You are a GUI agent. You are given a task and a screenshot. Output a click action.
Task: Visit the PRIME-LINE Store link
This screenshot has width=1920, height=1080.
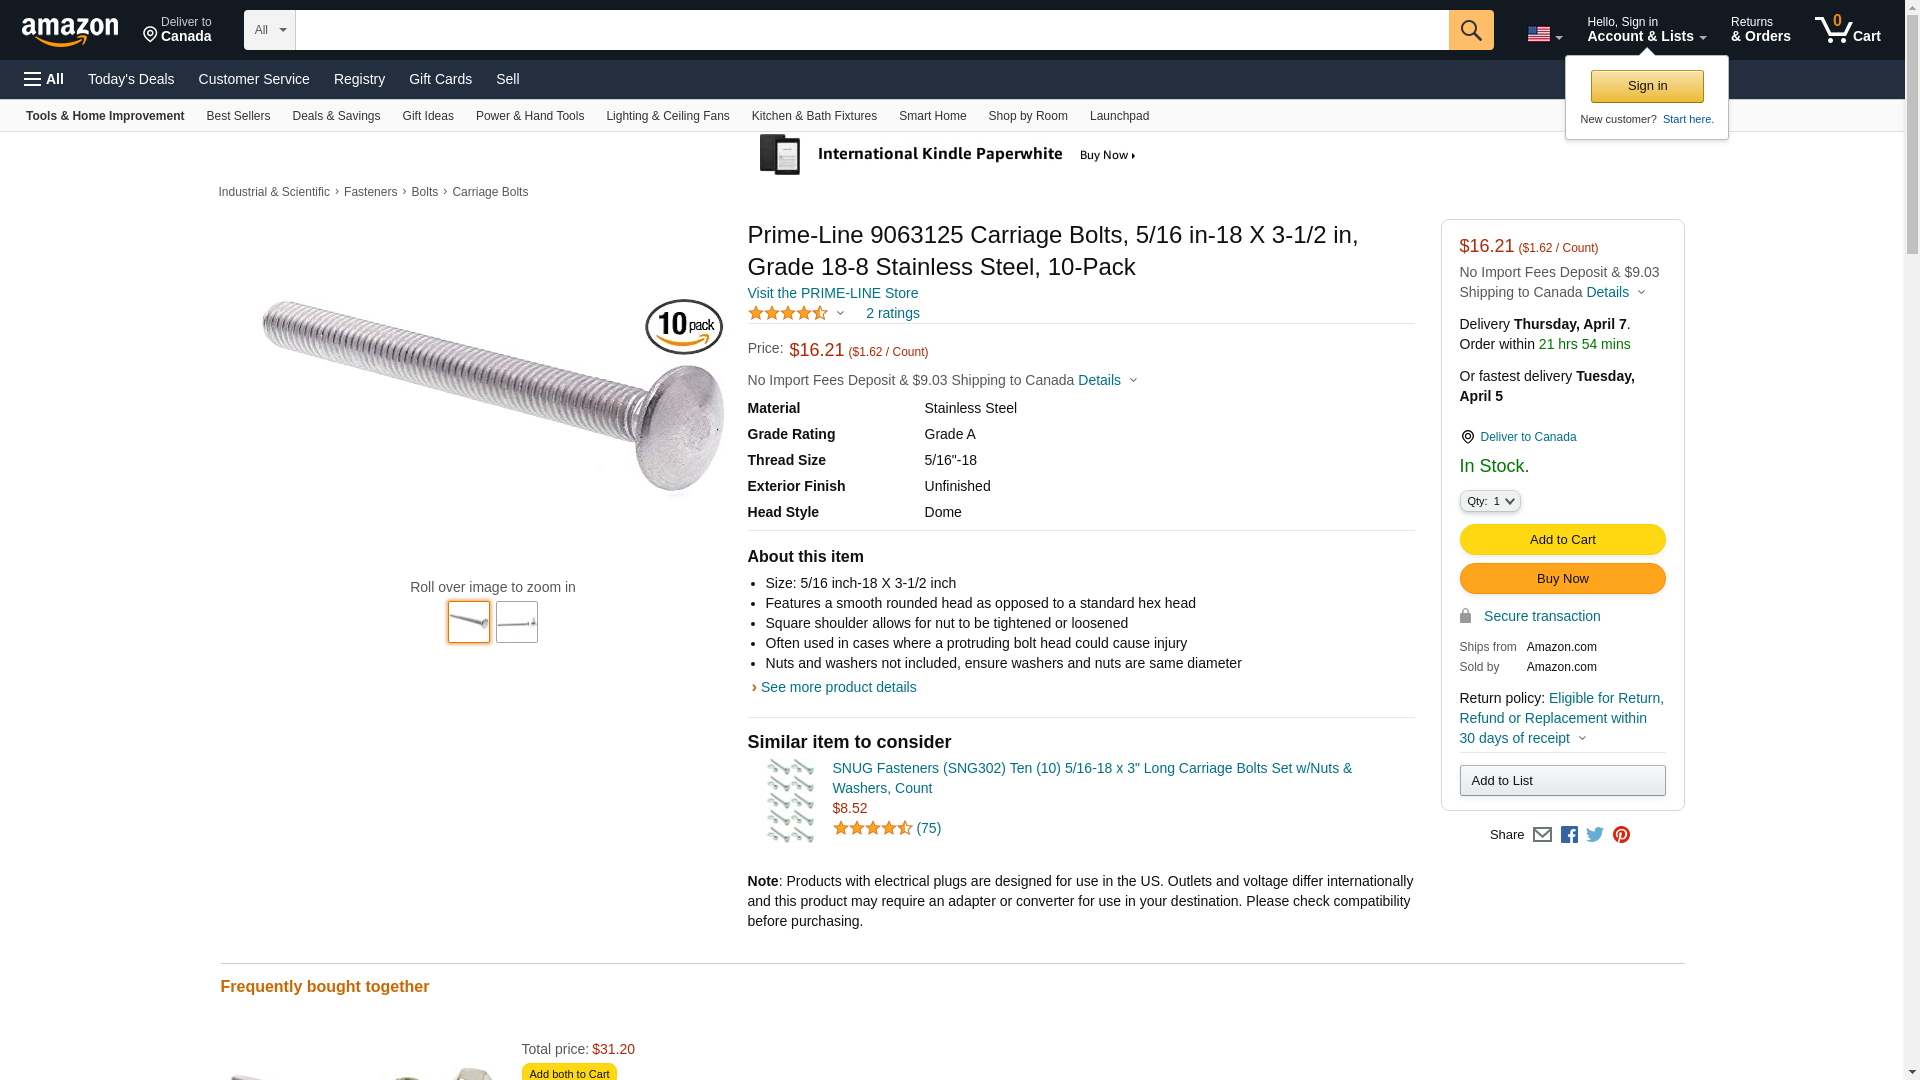point(832,293)
